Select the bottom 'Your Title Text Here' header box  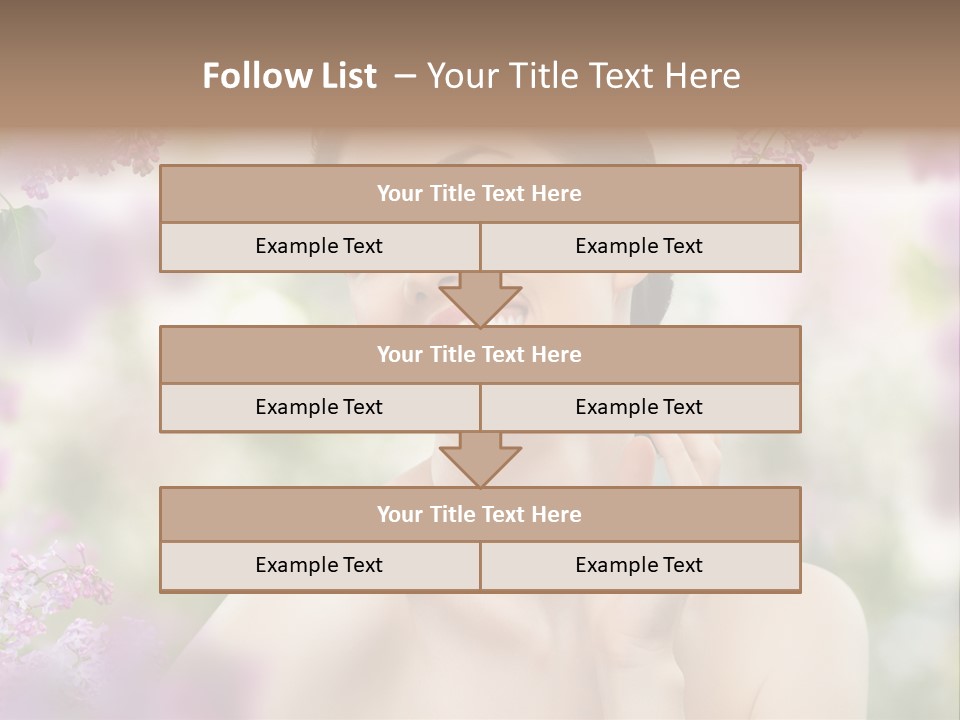click(x=479, y=514)
